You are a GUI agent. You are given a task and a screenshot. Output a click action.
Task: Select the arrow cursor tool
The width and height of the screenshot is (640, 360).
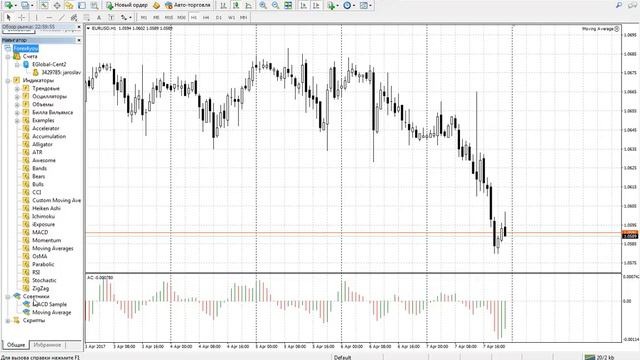(9, 18)
